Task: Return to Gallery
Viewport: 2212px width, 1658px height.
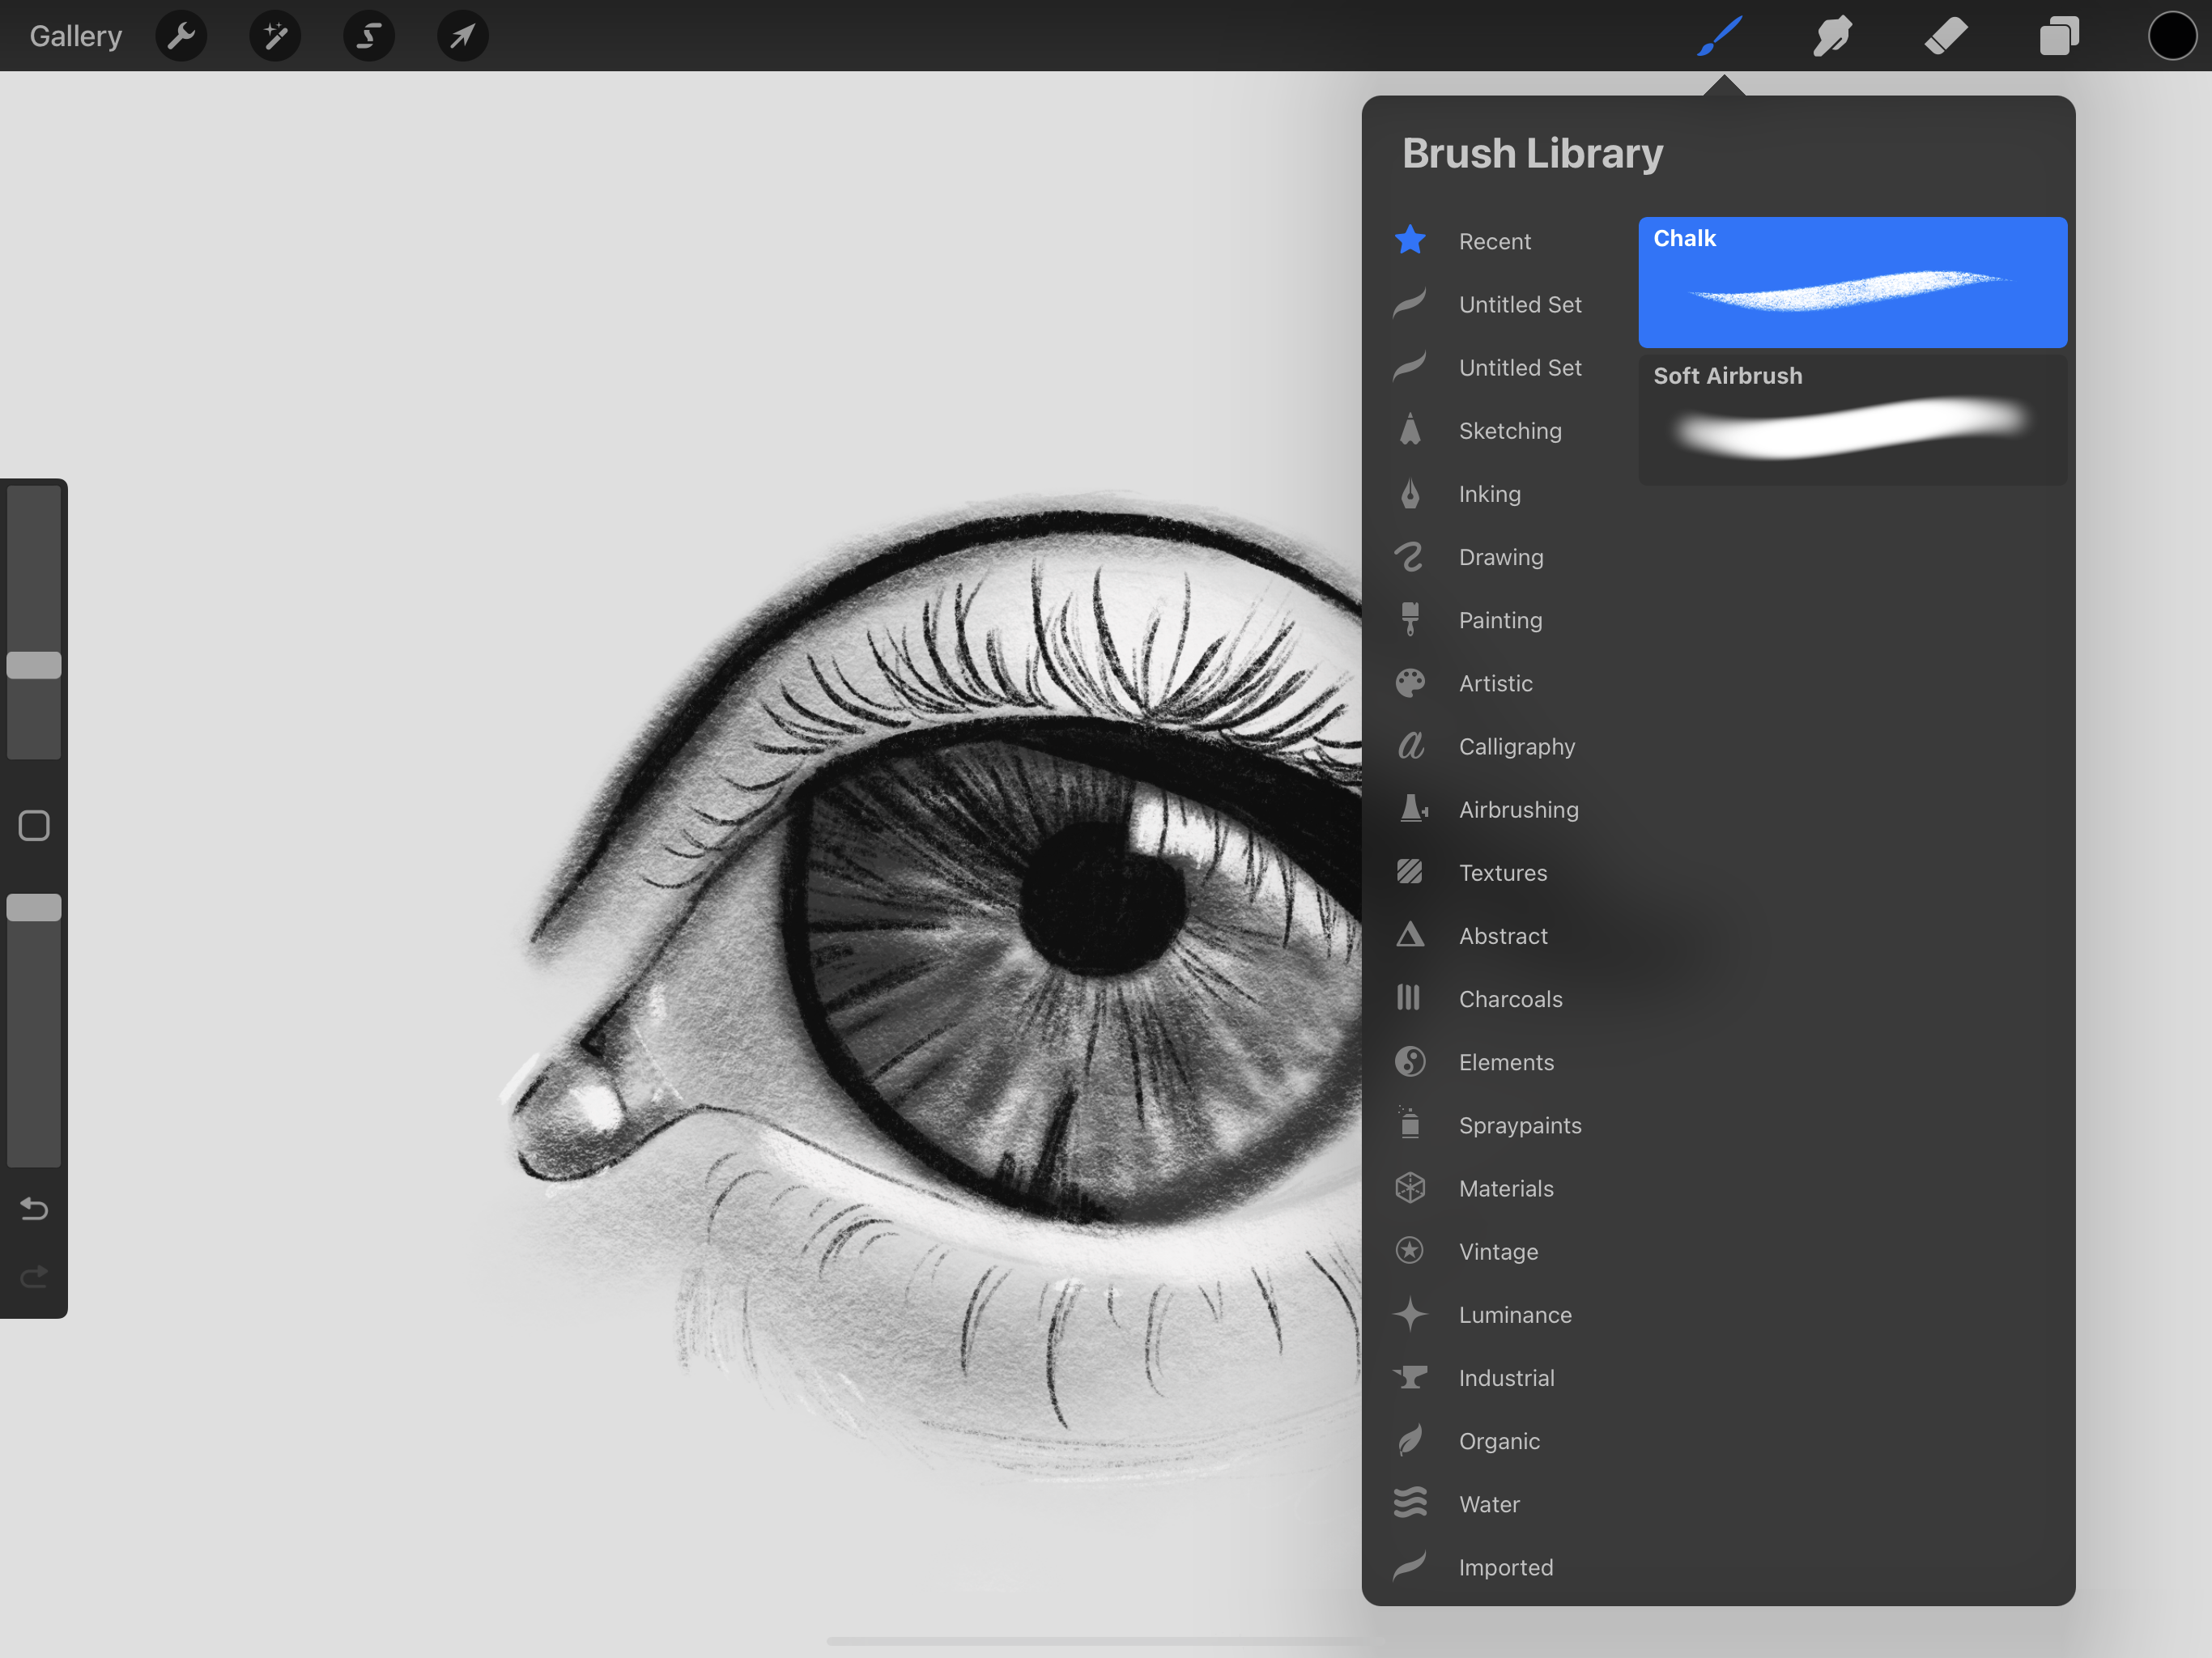Action: (x=76, y=36)
